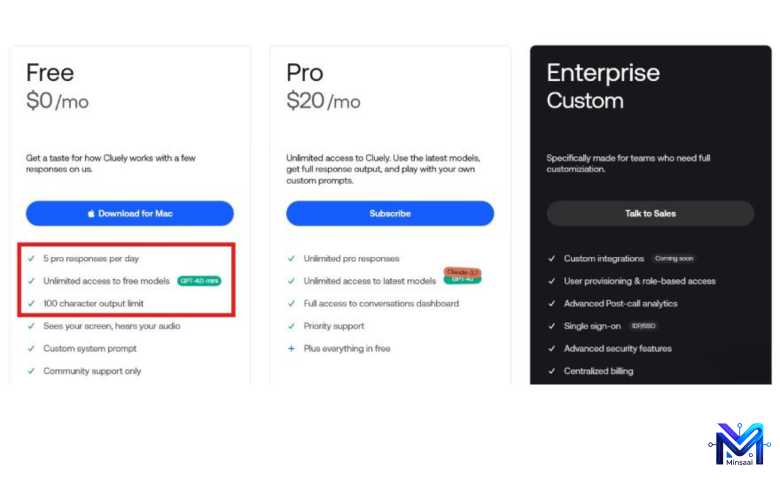Viewport: 780px width, 480px height.
Task: Click the GPT-4o-mini green badge
Action: click(x=199, y=281)
